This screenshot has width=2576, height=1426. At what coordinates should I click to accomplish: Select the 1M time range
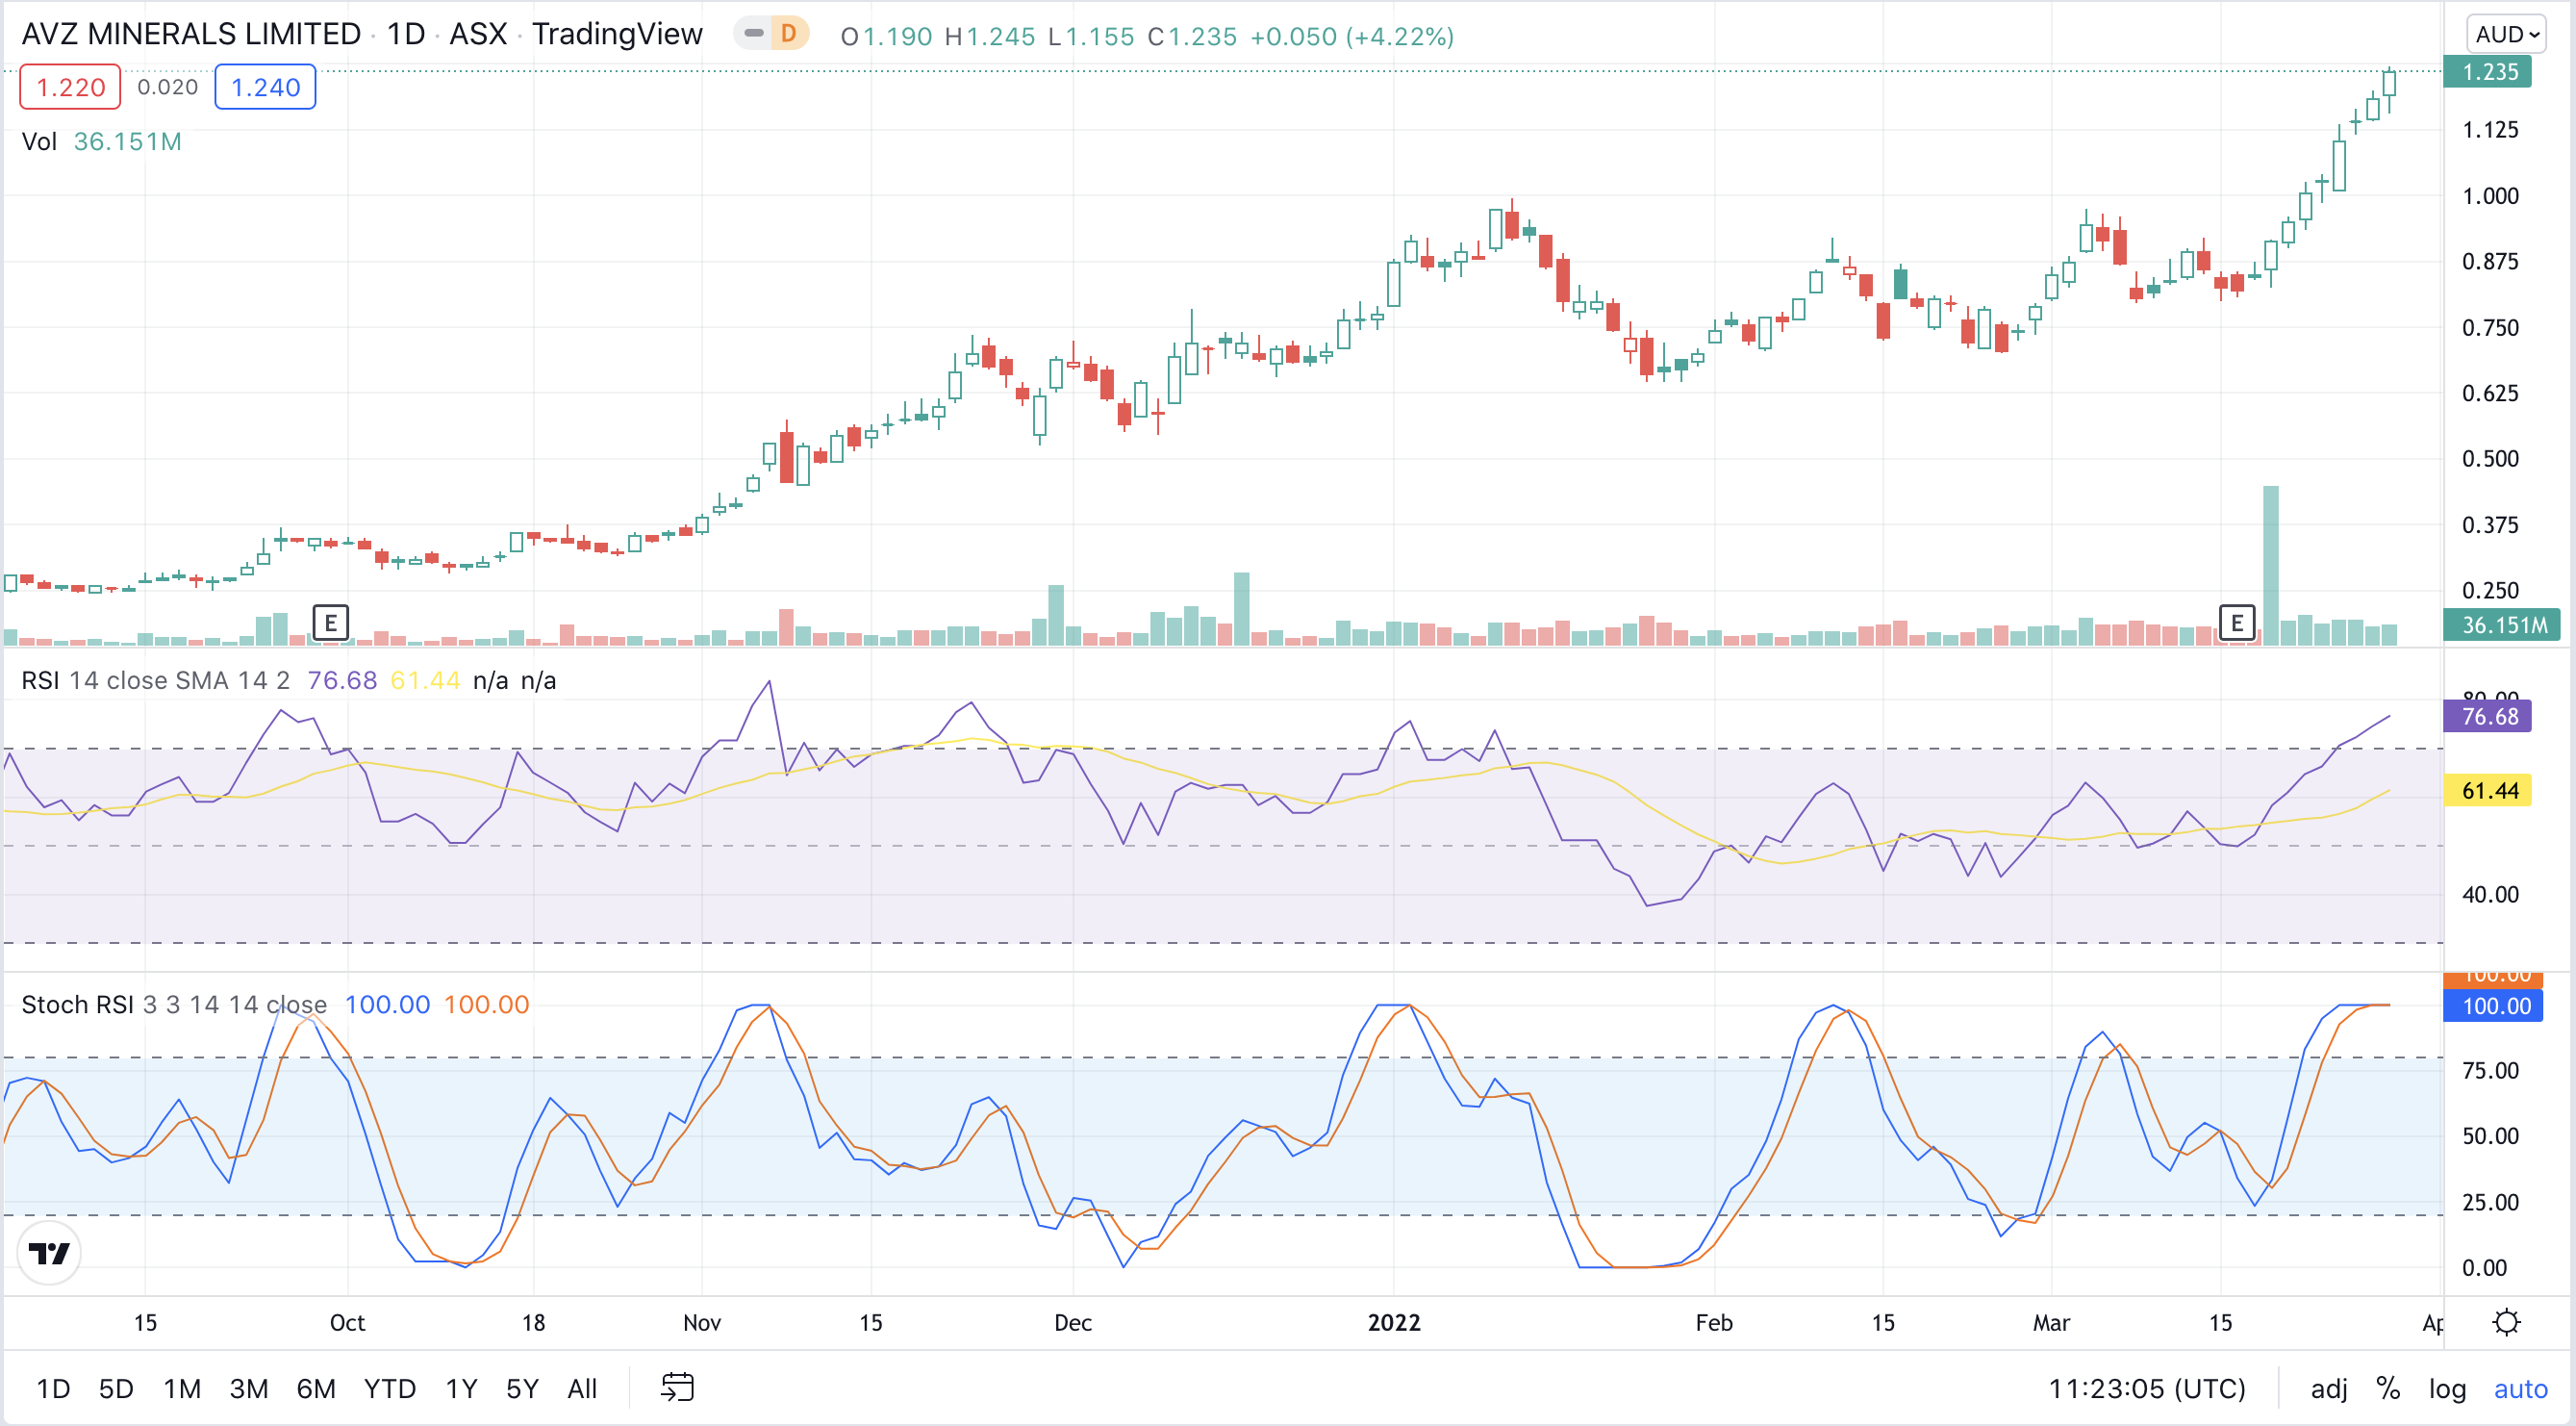click(182, 1388)
